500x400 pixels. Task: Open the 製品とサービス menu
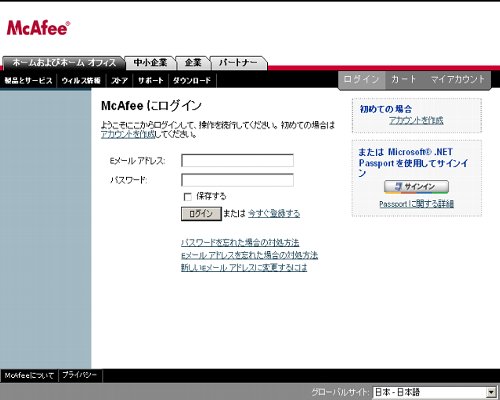point(28,80)
